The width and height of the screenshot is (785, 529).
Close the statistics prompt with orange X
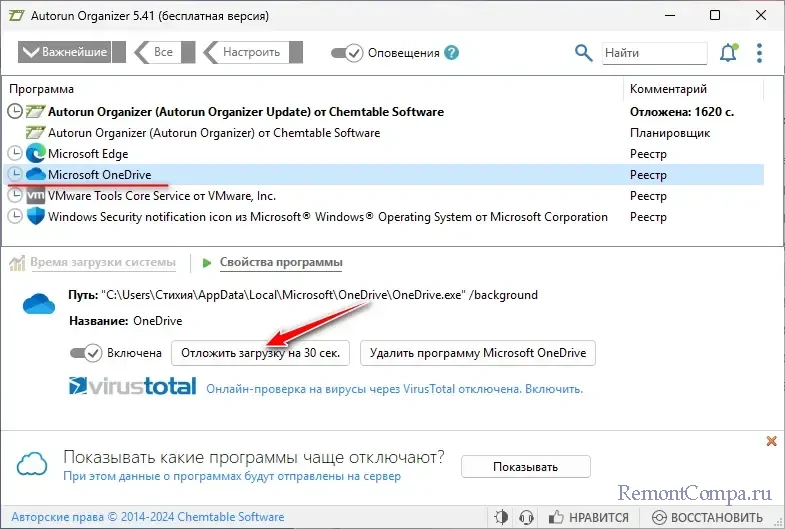click(771, 441)
